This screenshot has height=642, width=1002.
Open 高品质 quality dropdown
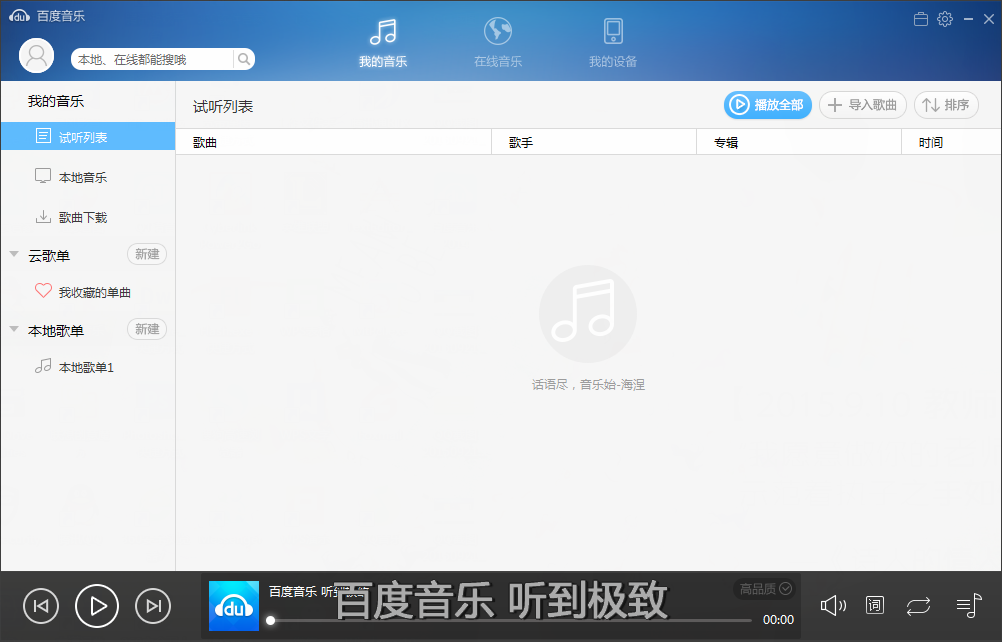(x=765, y=588)
